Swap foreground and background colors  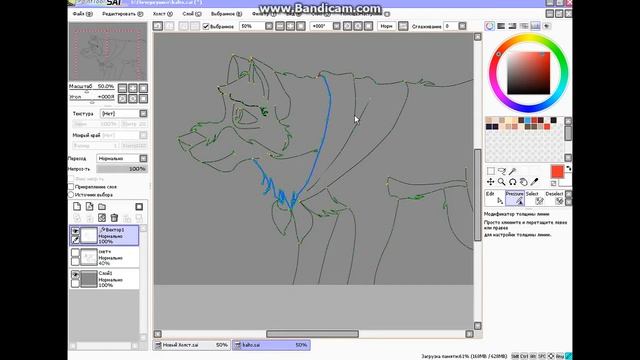(x=568, y=168)
